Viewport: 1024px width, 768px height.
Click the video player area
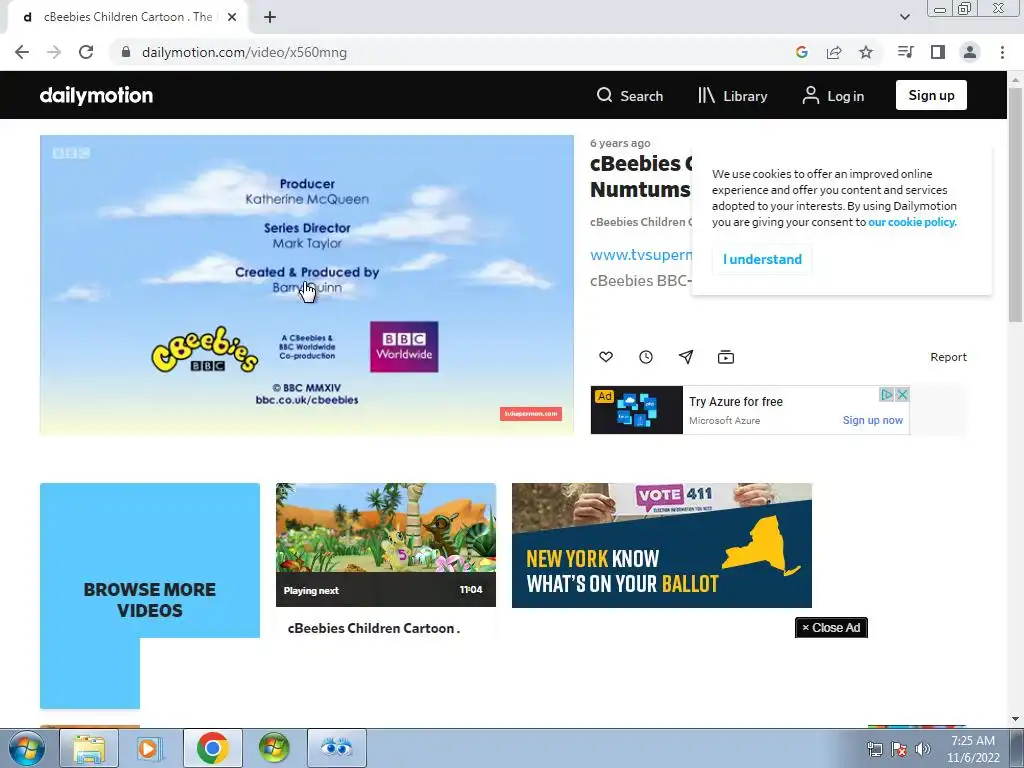(x=307, y=285)
